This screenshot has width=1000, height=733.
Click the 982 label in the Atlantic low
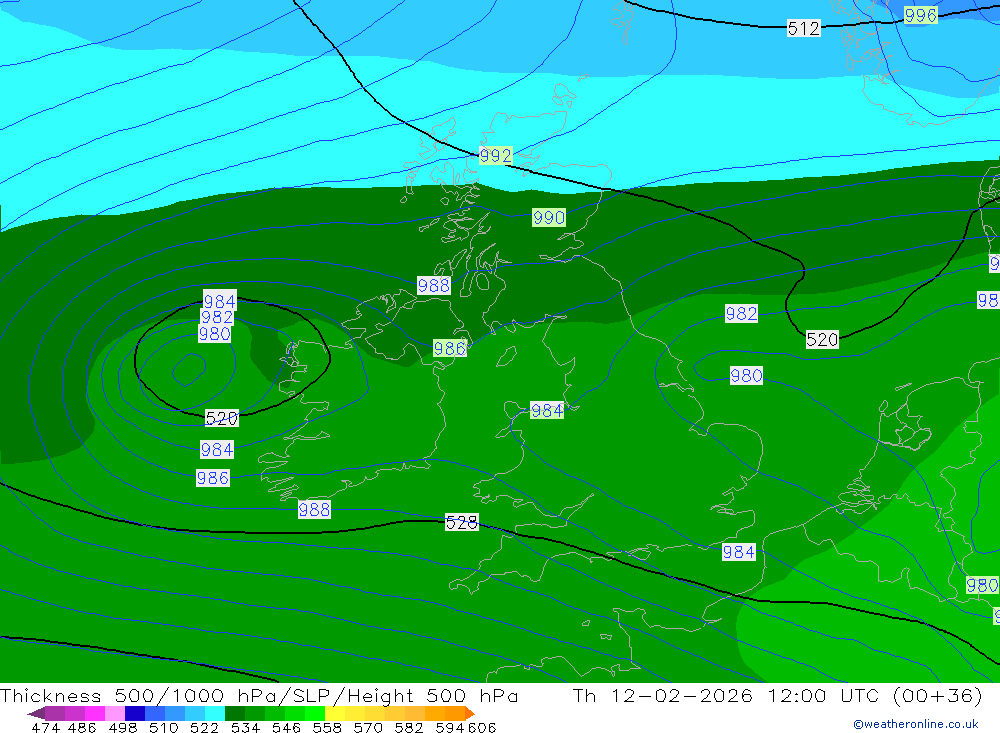pos(216,317)
